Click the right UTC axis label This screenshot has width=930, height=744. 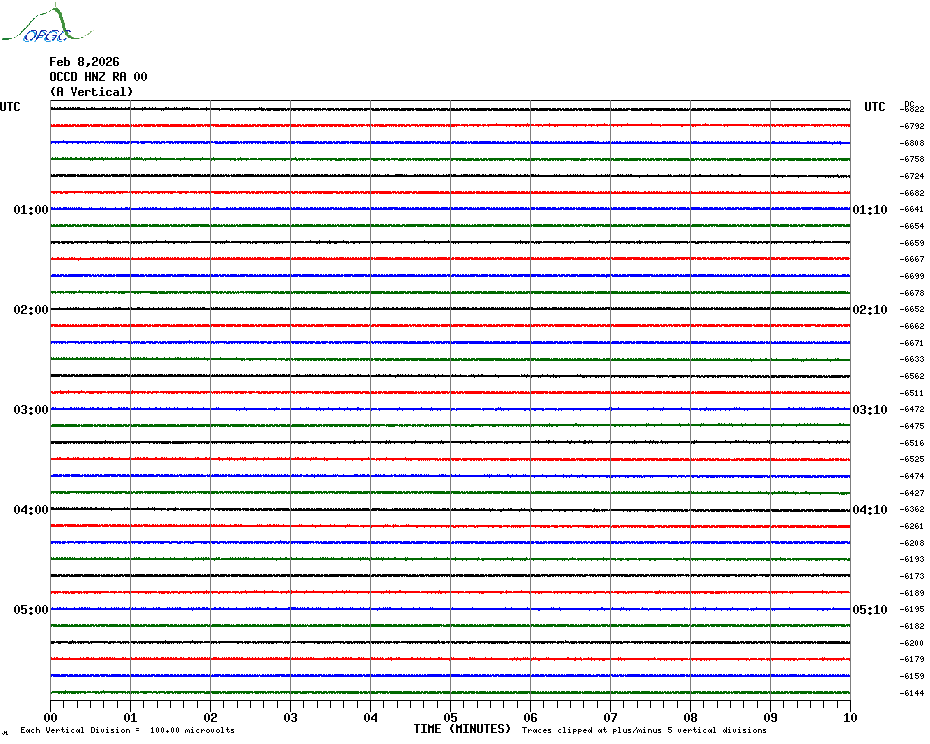[x=875, y=107]
